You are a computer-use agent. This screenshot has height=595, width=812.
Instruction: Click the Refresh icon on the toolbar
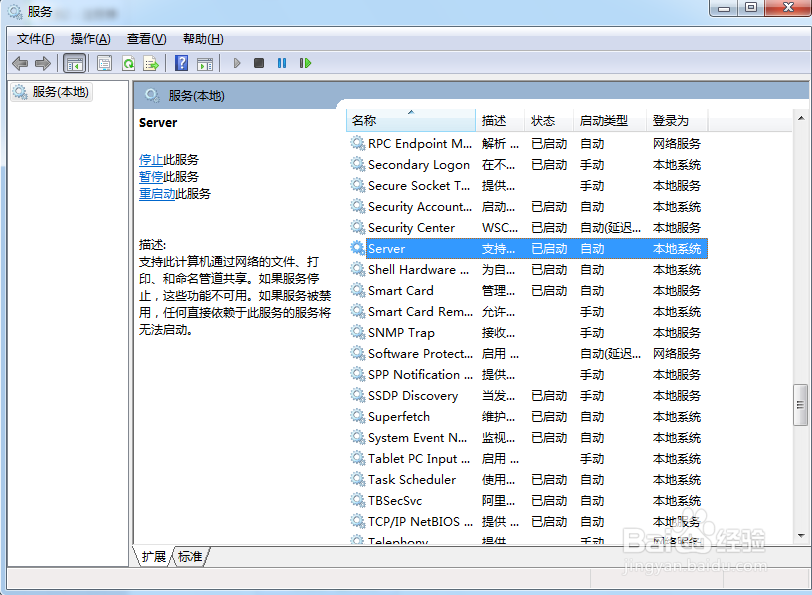130,63
